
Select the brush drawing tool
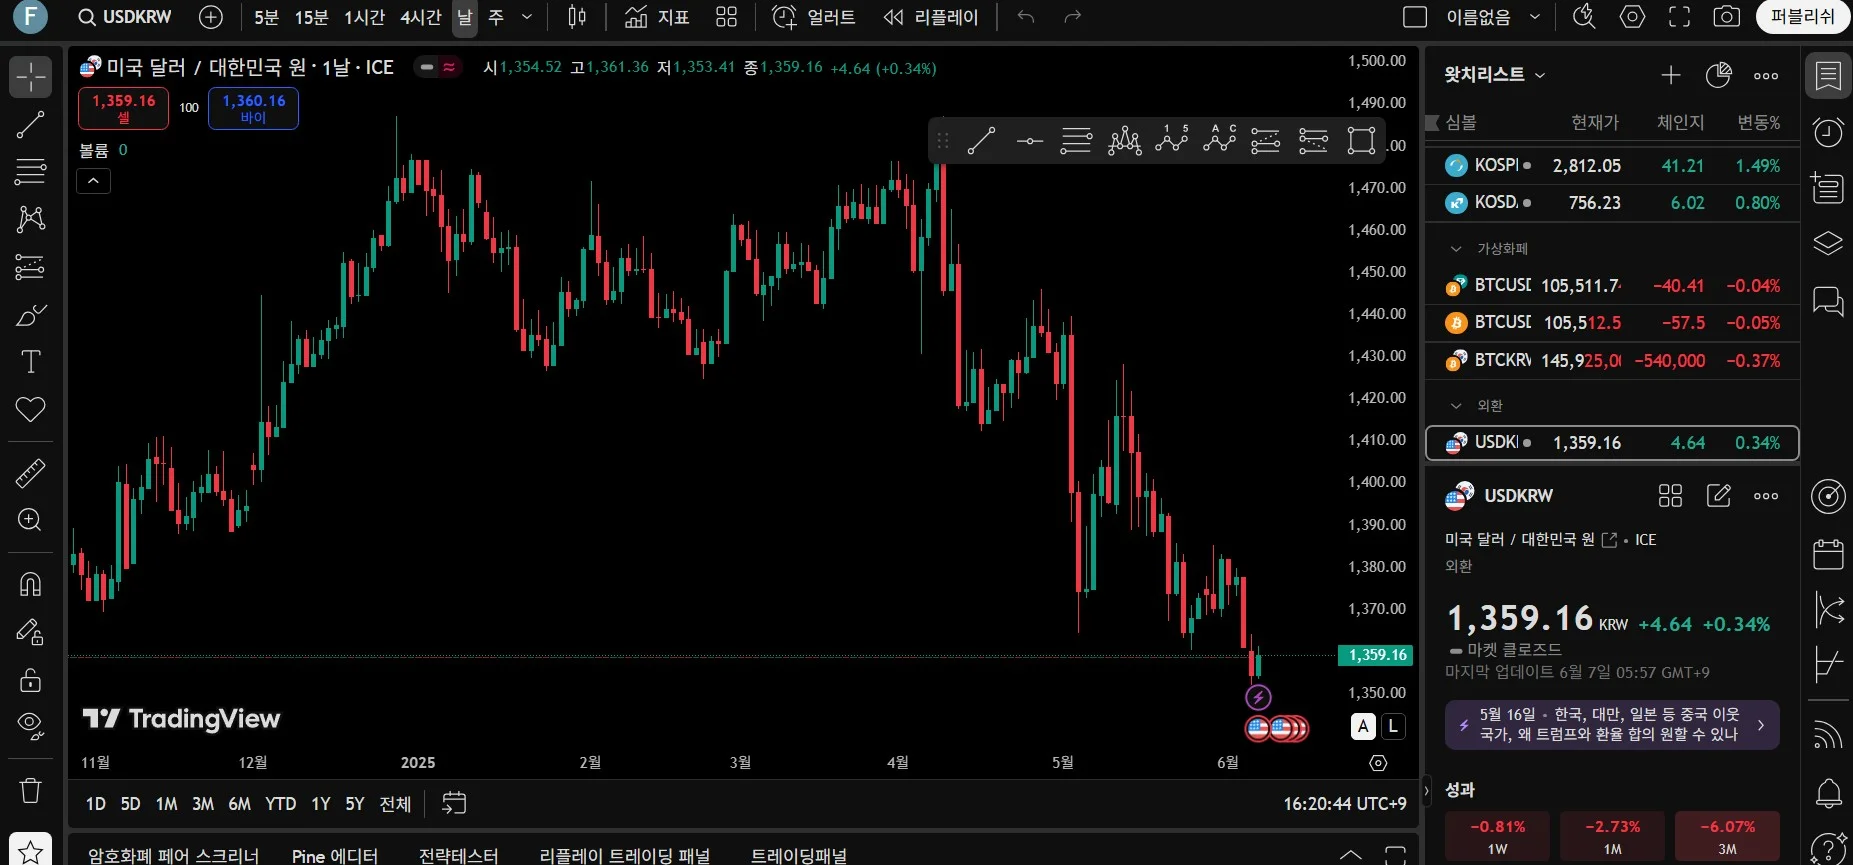click(30, 315)
